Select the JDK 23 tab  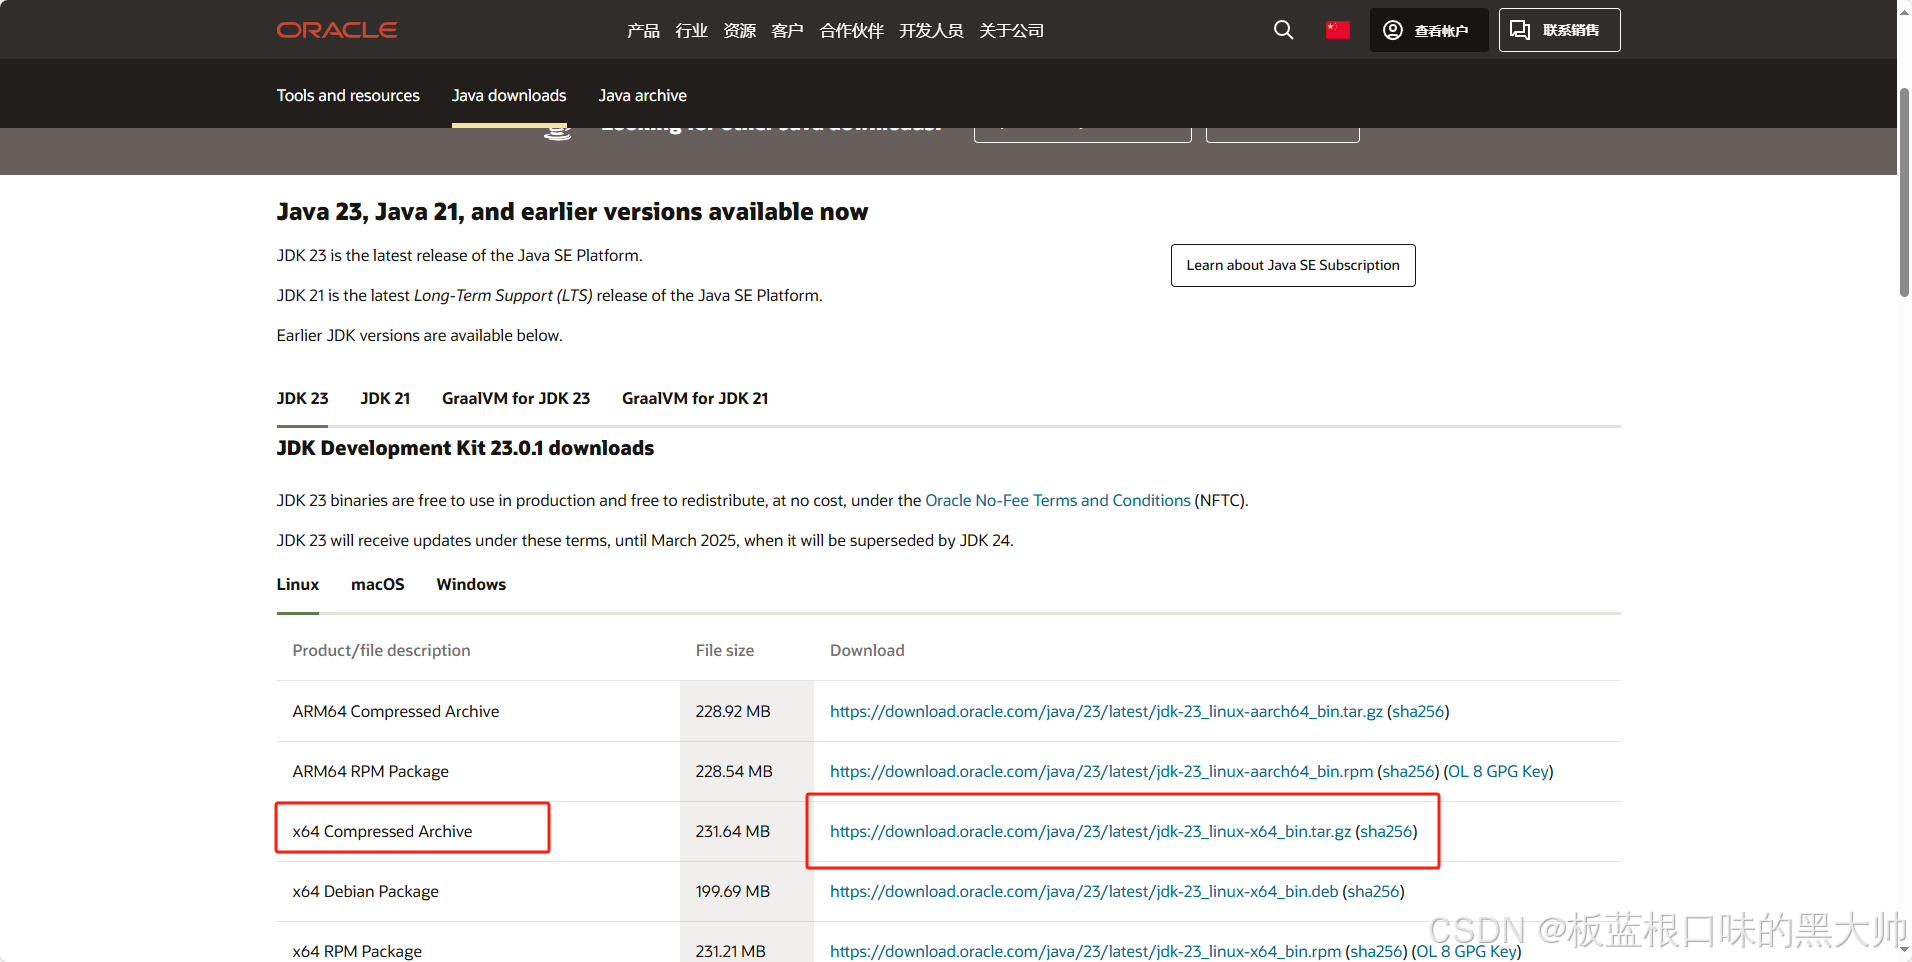point(302,398)
